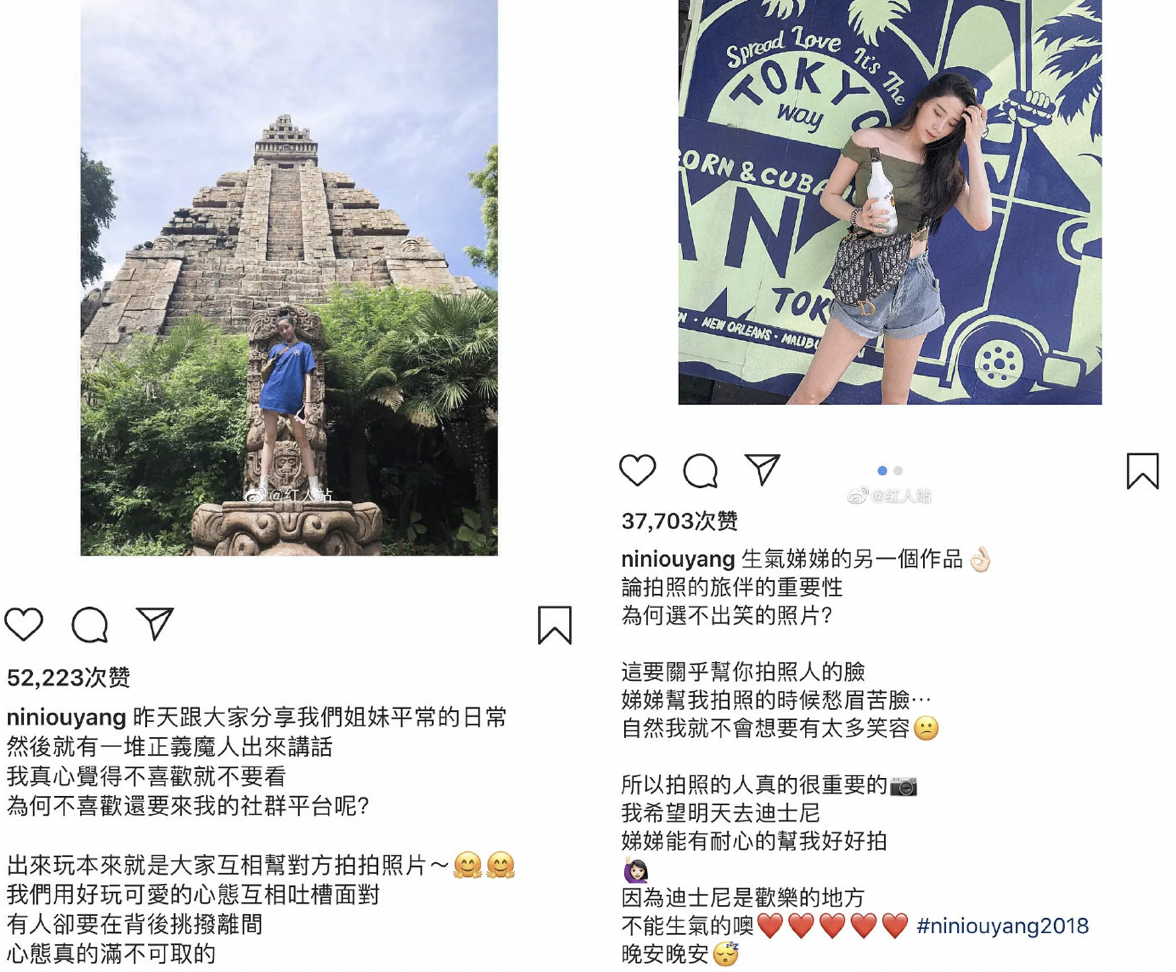Viewport: 1176px width, 972px height.
Task: Open comments on the right Tokyo post
Action: click(x=701, y=470)
